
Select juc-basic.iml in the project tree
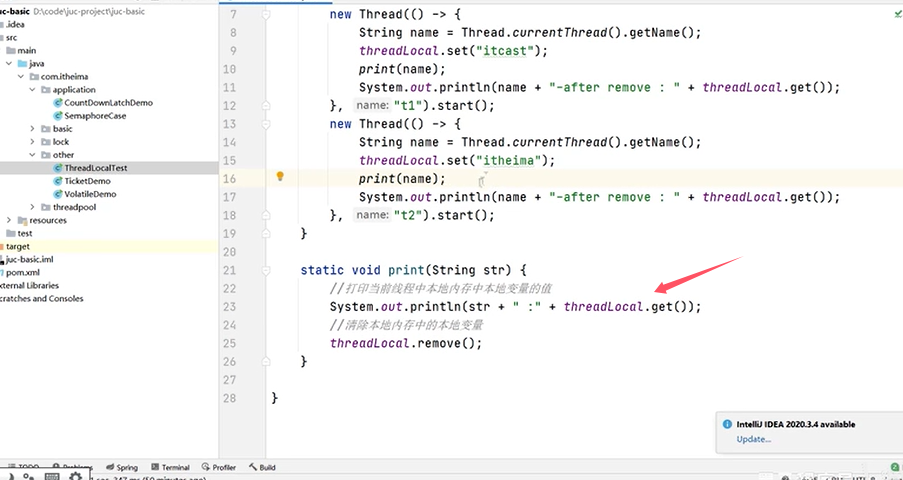pyautogui.click(x=29, y=259)
